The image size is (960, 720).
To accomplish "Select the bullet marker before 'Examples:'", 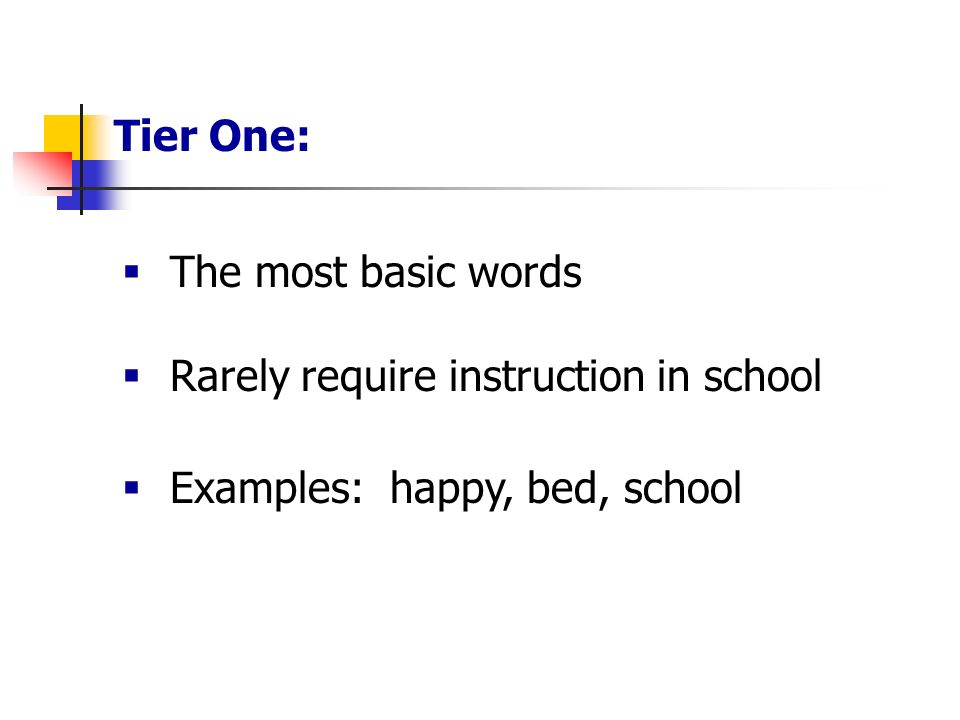I will [132, 487].
